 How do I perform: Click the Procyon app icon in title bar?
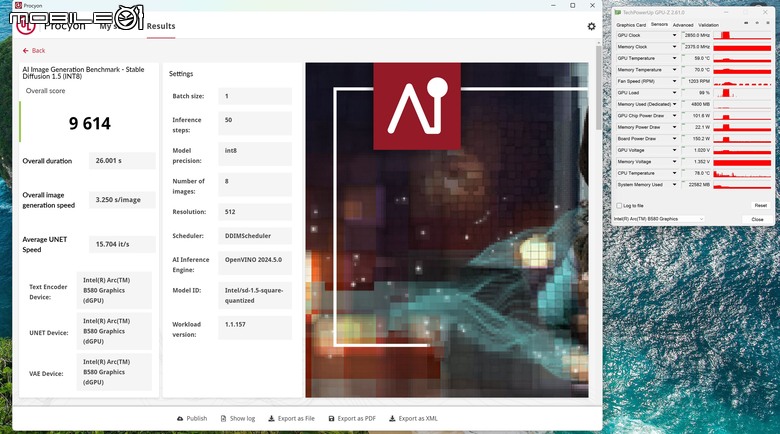coord(18,5)
